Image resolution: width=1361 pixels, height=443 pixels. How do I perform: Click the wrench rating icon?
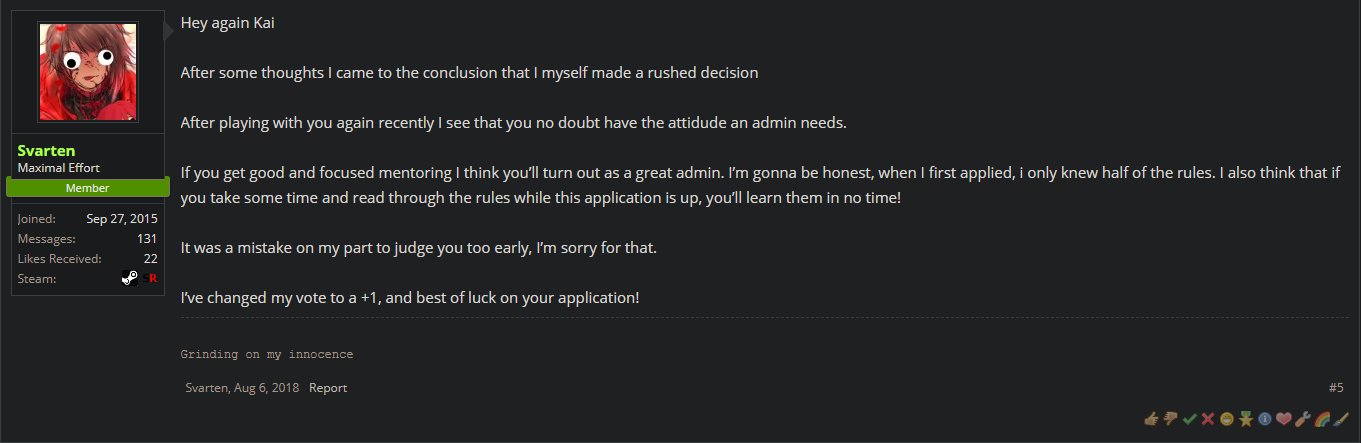point(1303,418)
